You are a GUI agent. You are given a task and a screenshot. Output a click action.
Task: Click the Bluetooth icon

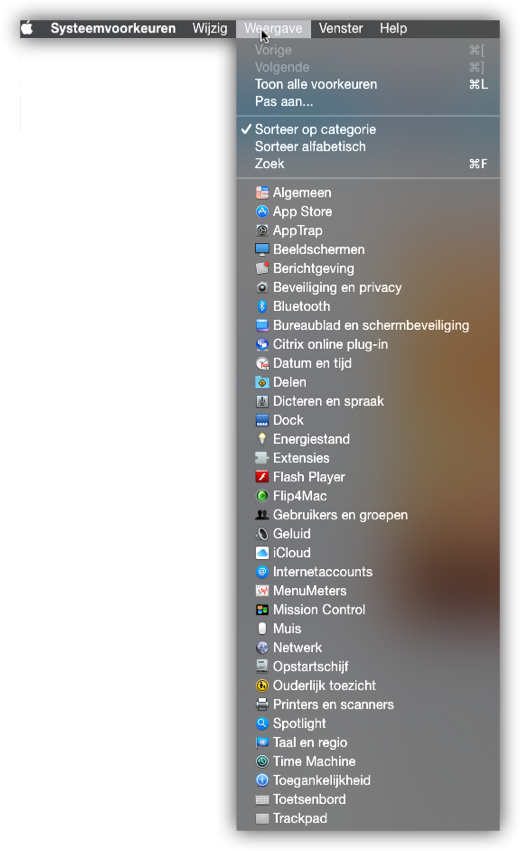coord(262,306)
